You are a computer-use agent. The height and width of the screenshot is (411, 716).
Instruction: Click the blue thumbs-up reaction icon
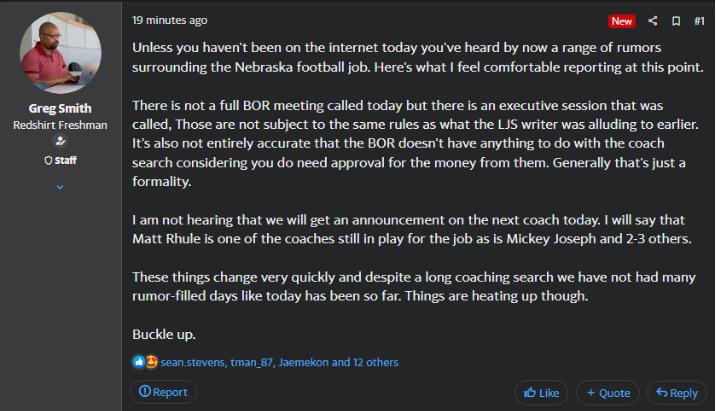pos(139,362)
